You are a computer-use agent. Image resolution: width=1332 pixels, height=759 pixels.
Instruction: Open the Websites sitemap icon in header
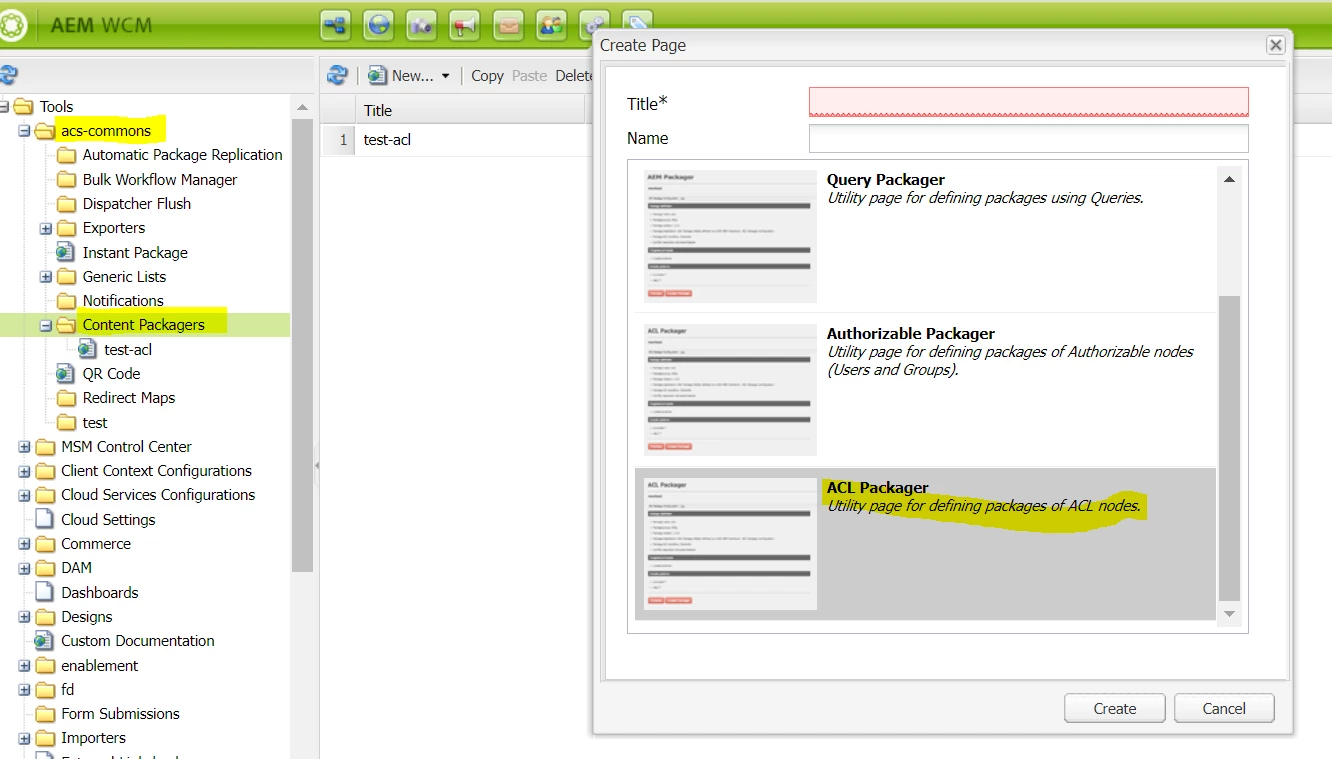[336, 25]
